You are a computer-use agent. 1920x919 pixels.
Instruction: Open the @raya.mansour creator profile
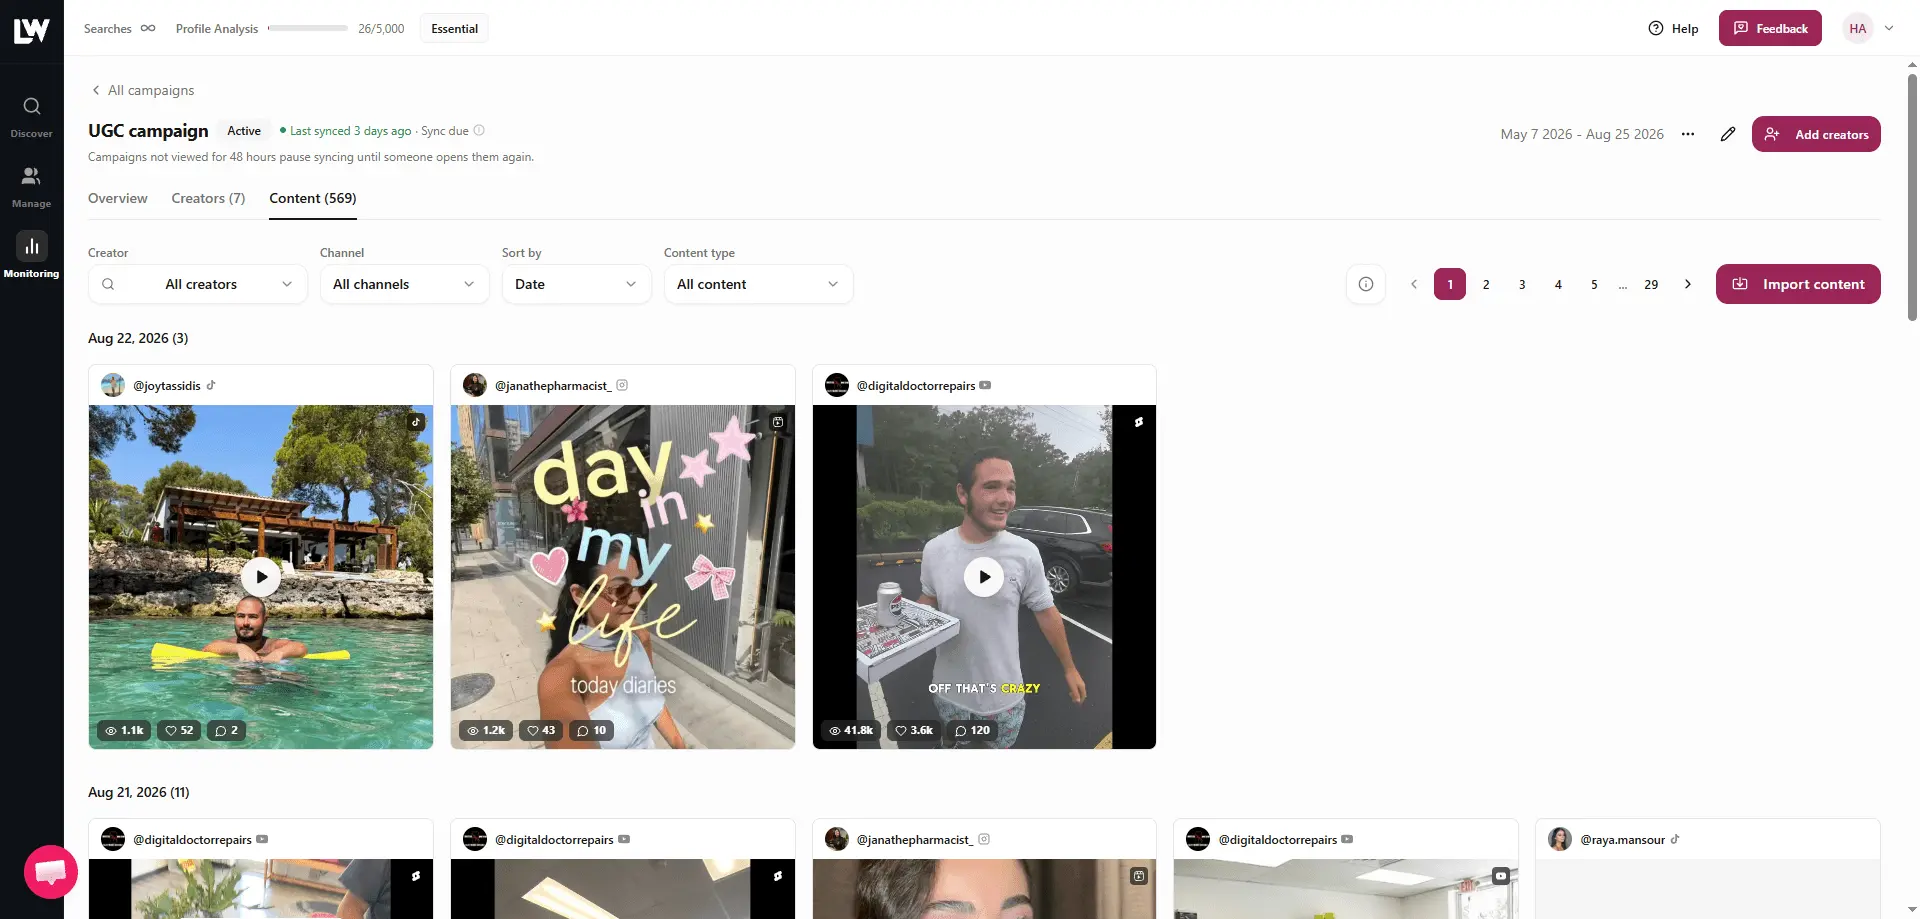1622,840
